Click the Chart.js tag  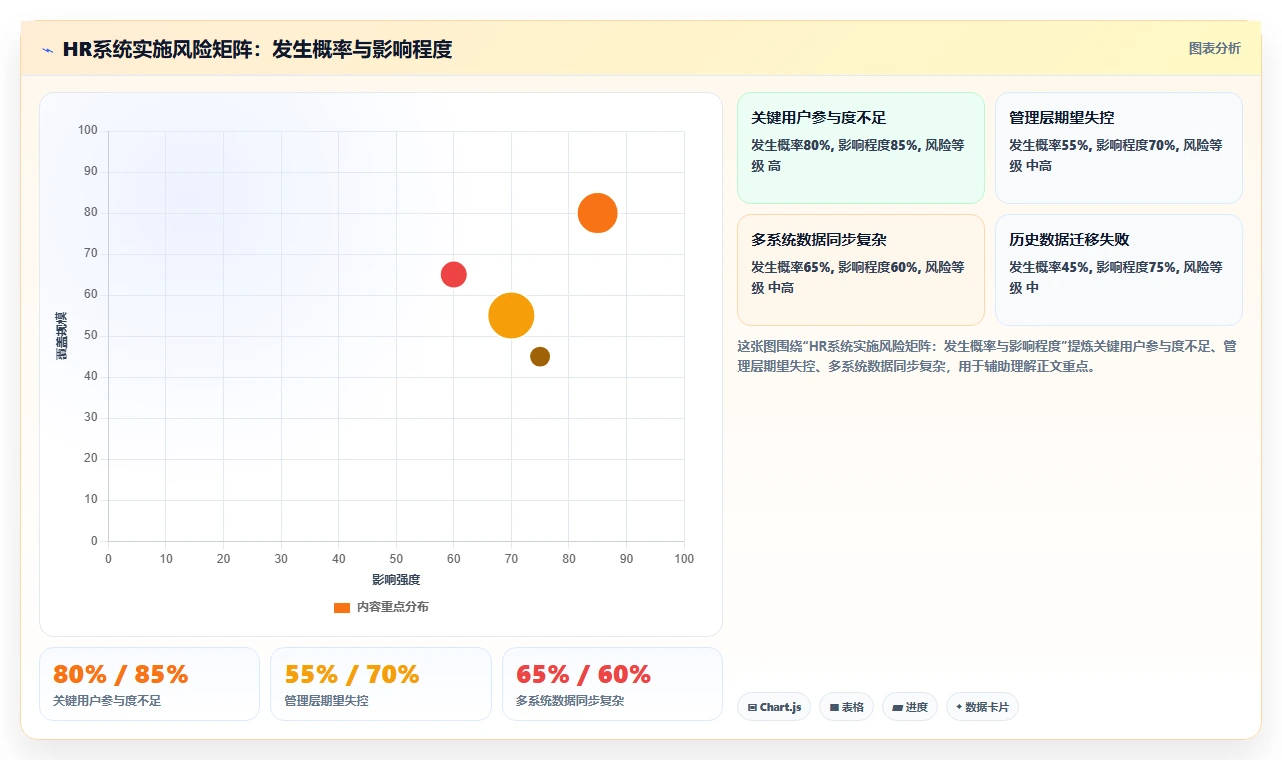click(774, 707)
